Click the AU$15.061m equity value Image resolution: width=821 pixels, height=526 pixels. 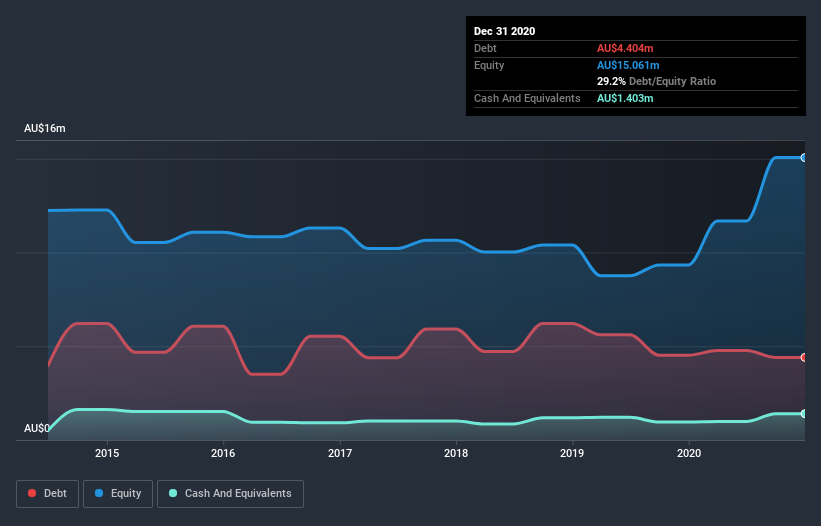click(x=628, y=65)
